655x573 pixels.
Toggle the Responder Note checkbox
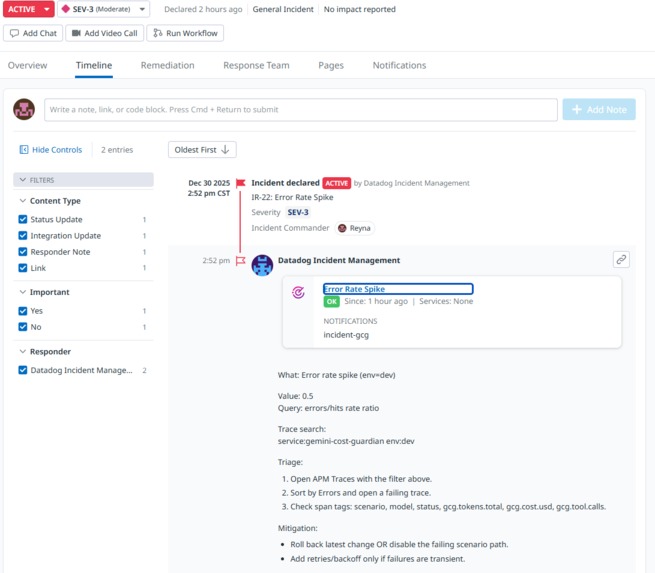(x=23, y=252)
